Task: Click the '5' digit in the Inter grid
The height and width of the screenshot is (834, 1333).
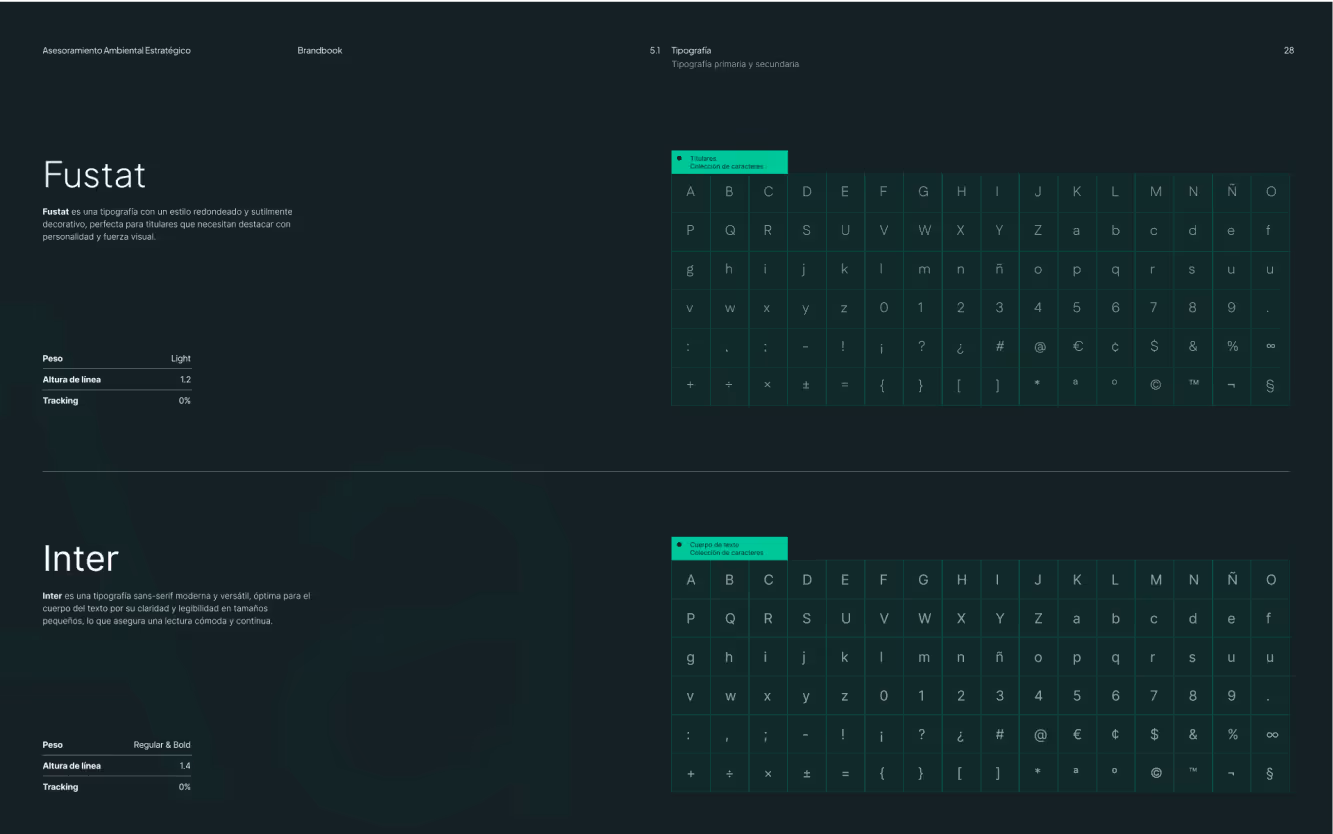Action: (x=1077, y=696)
